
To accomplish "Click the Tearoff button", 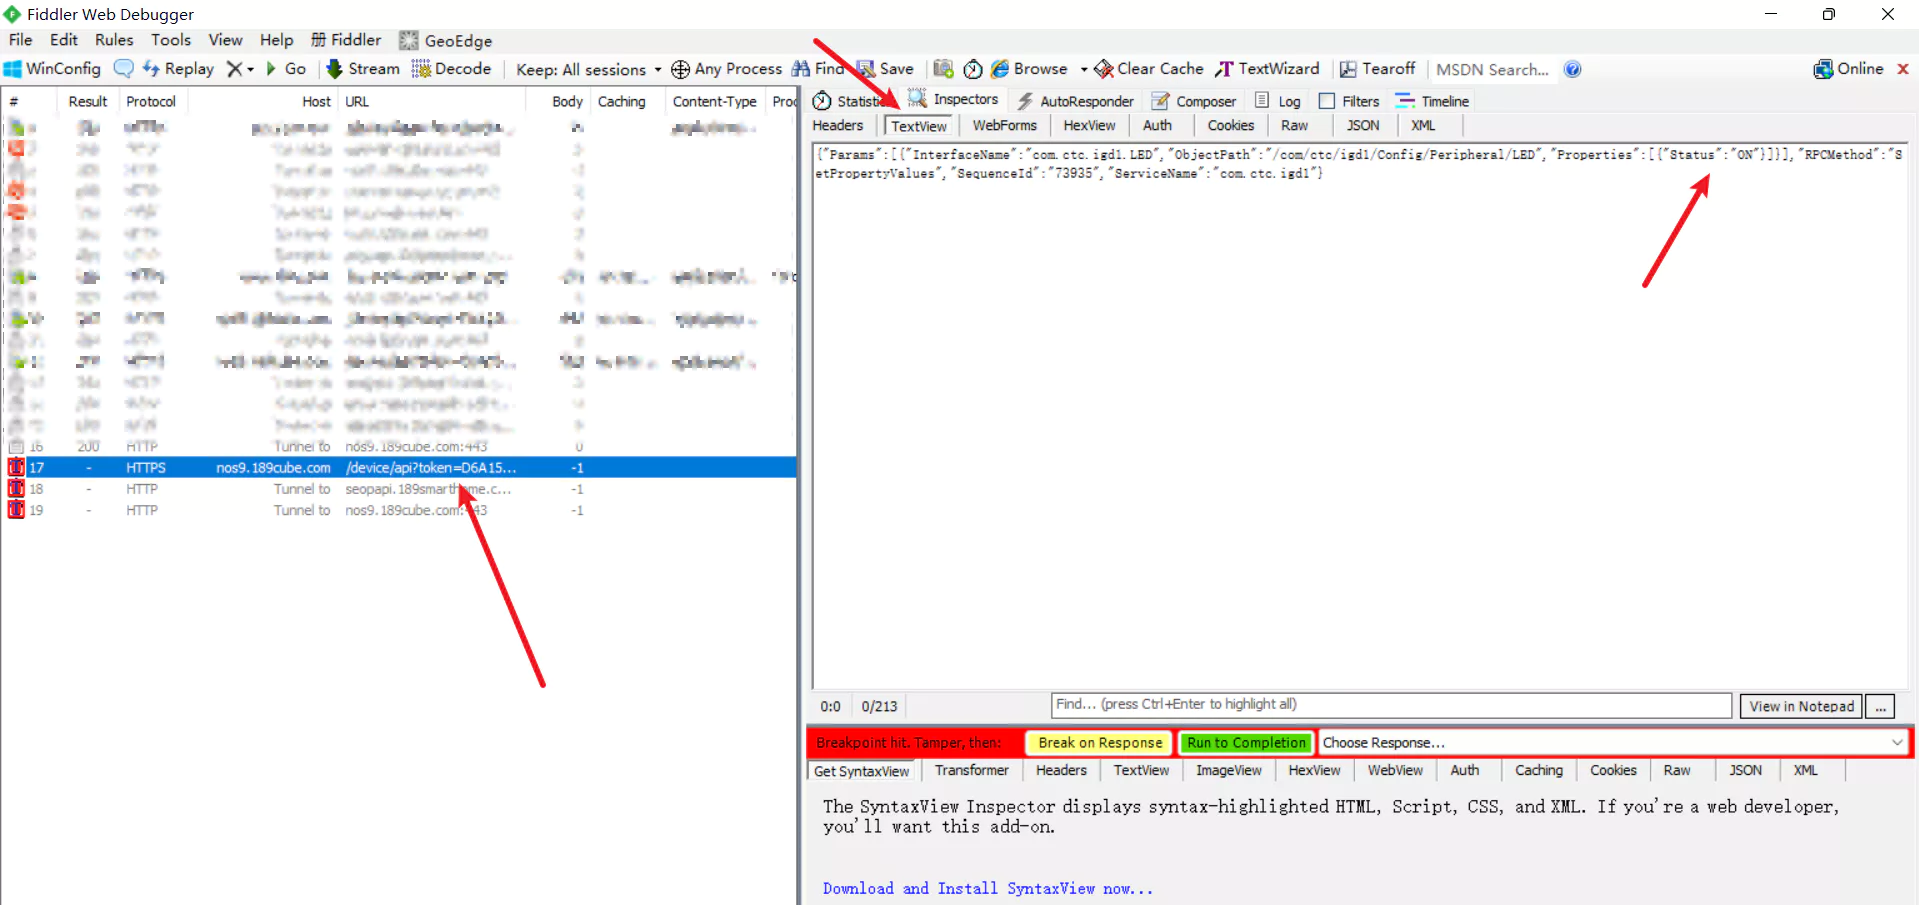I will pos(1378,69).
